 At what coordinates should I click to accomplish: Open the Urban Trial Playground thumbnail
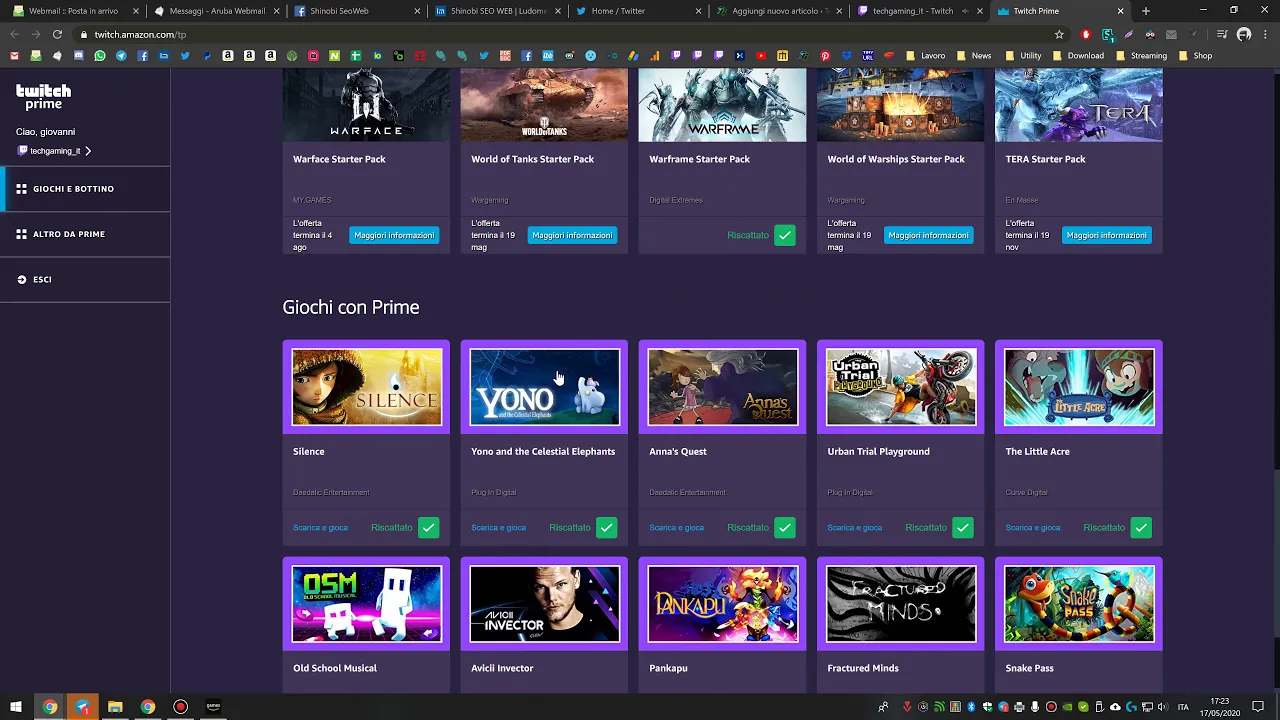[x=901, y=387]
